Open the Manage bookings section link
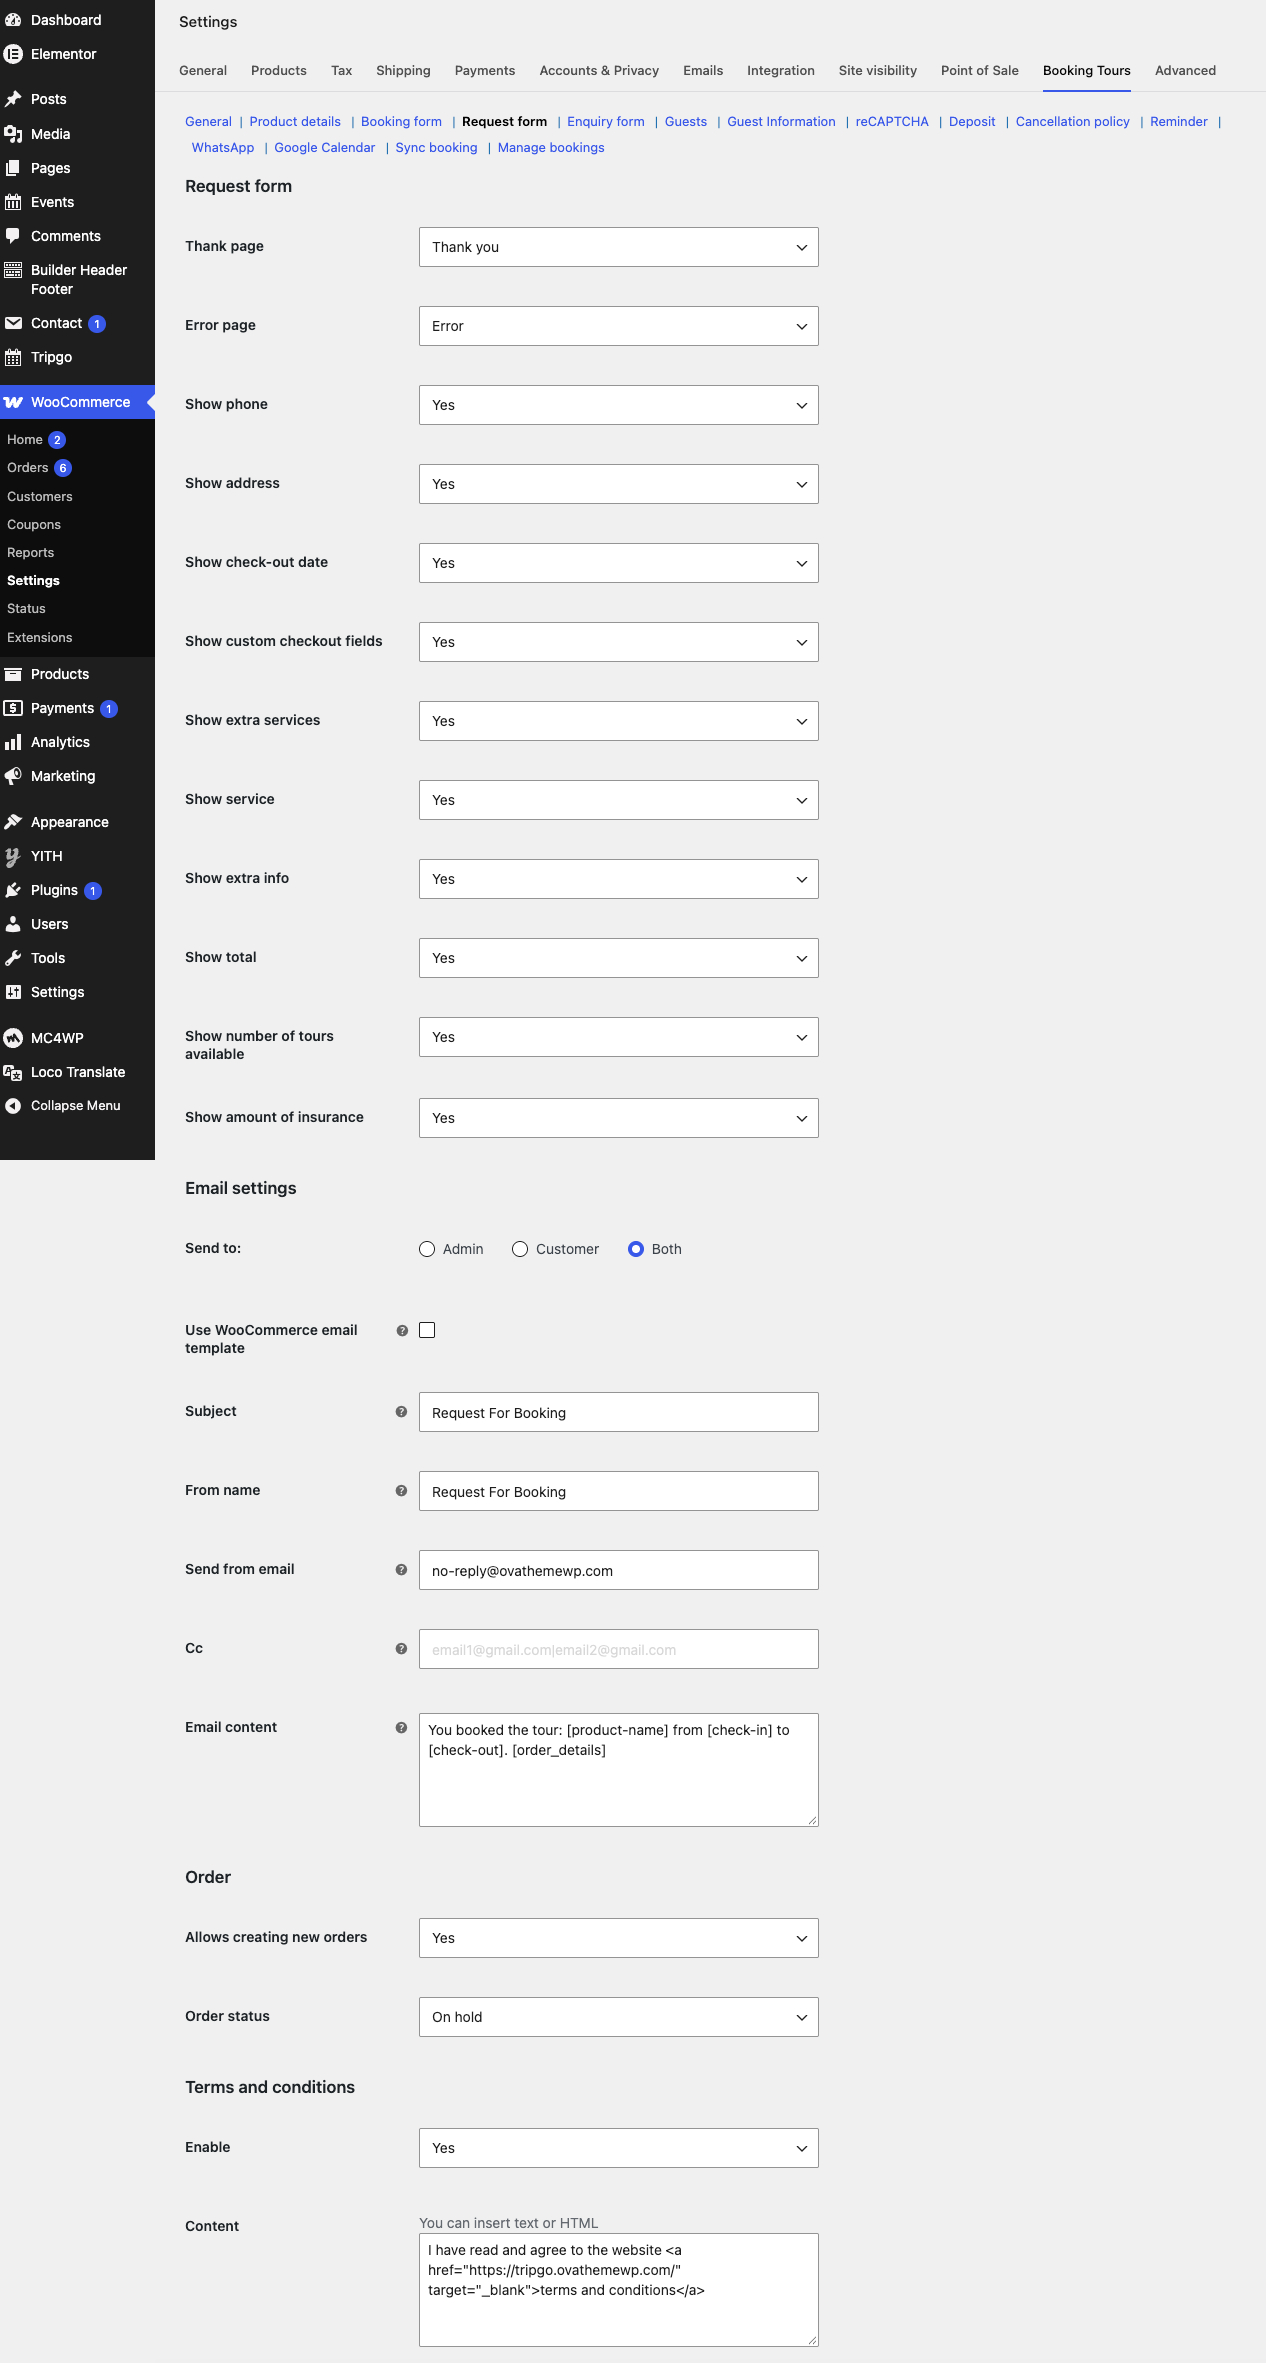 551,148
